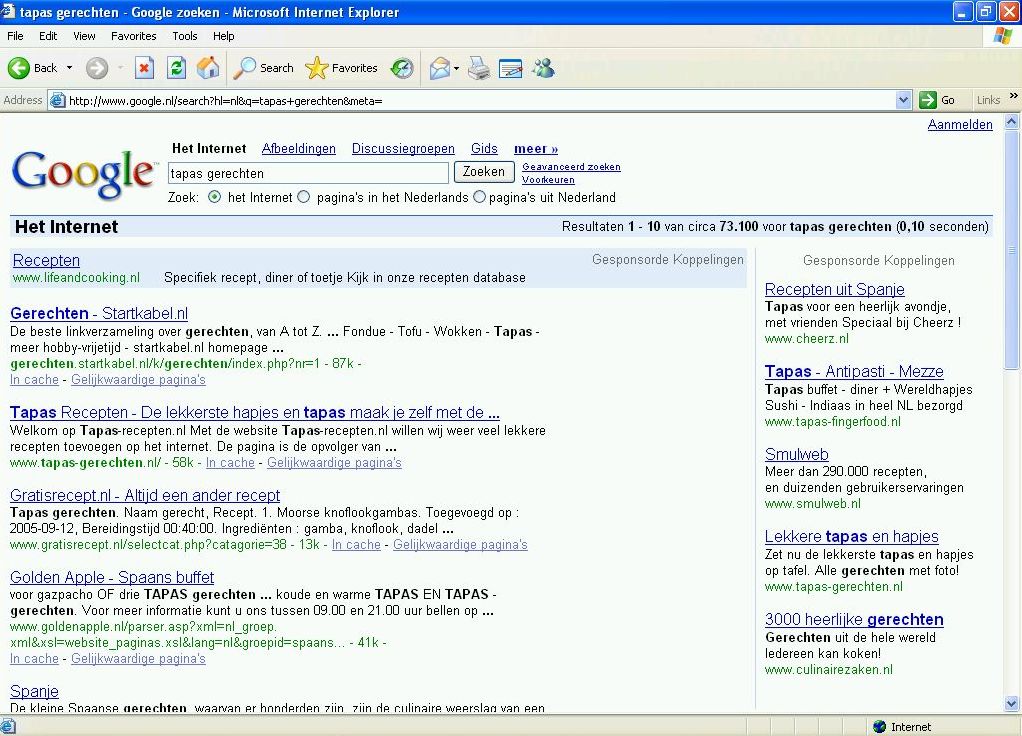Click the Edit page icon in toolbar
The width and height of the screenshot is (1022, 736).
point(510,68)
